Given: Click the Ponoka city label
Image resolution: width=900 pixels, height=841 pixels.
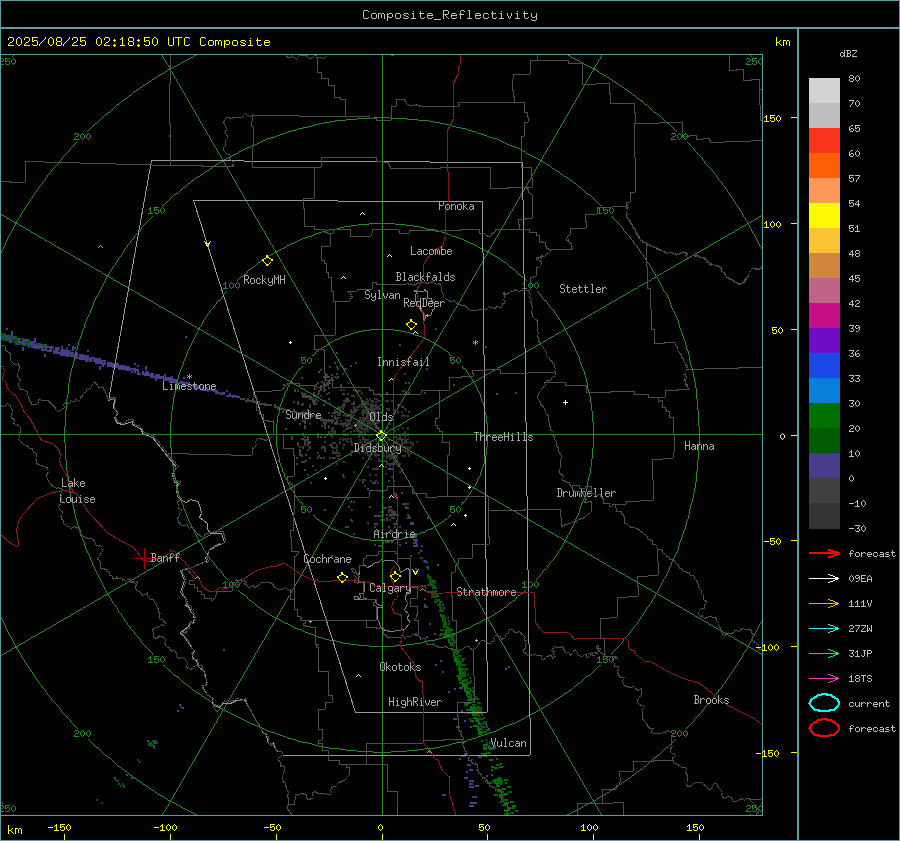Looking at the screenshot, I should (x=456, y=206).
